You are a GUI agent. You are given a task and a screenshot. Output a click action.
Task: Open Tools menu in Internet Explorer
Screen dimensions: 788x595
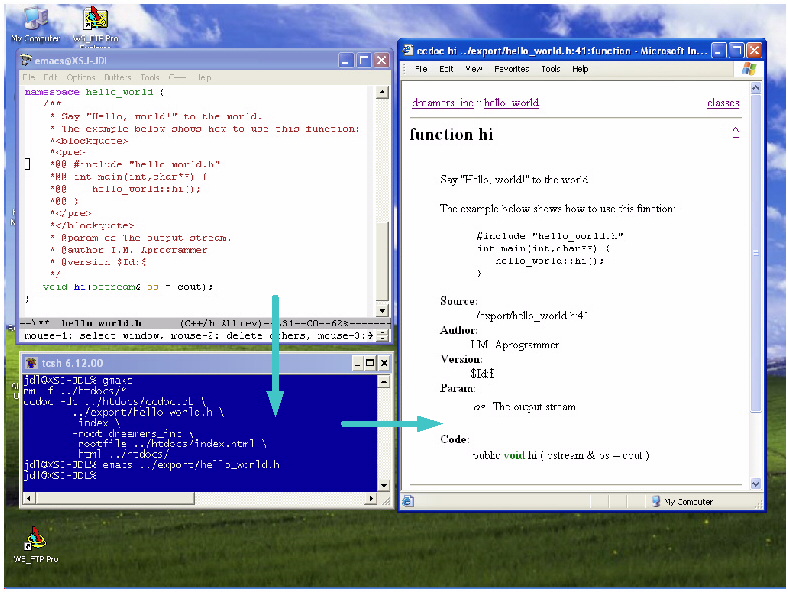[550, 69]
